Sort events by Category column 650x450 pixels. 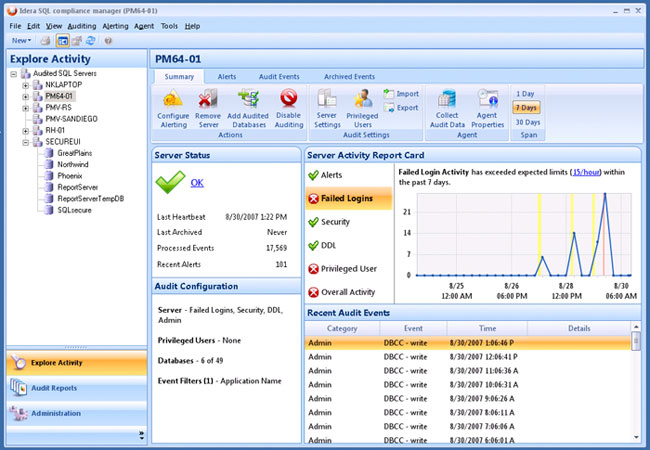(342, 328)
